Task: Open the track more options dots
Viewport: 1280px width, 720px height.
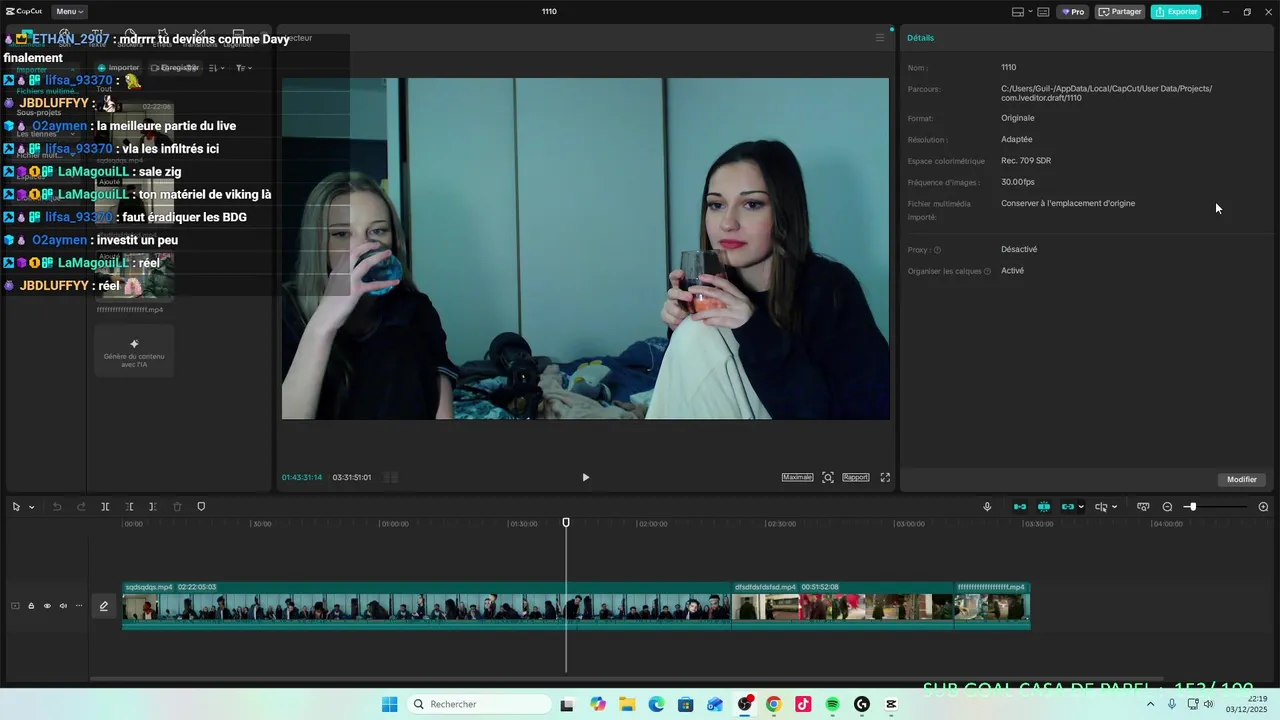Action: (79, 606)
